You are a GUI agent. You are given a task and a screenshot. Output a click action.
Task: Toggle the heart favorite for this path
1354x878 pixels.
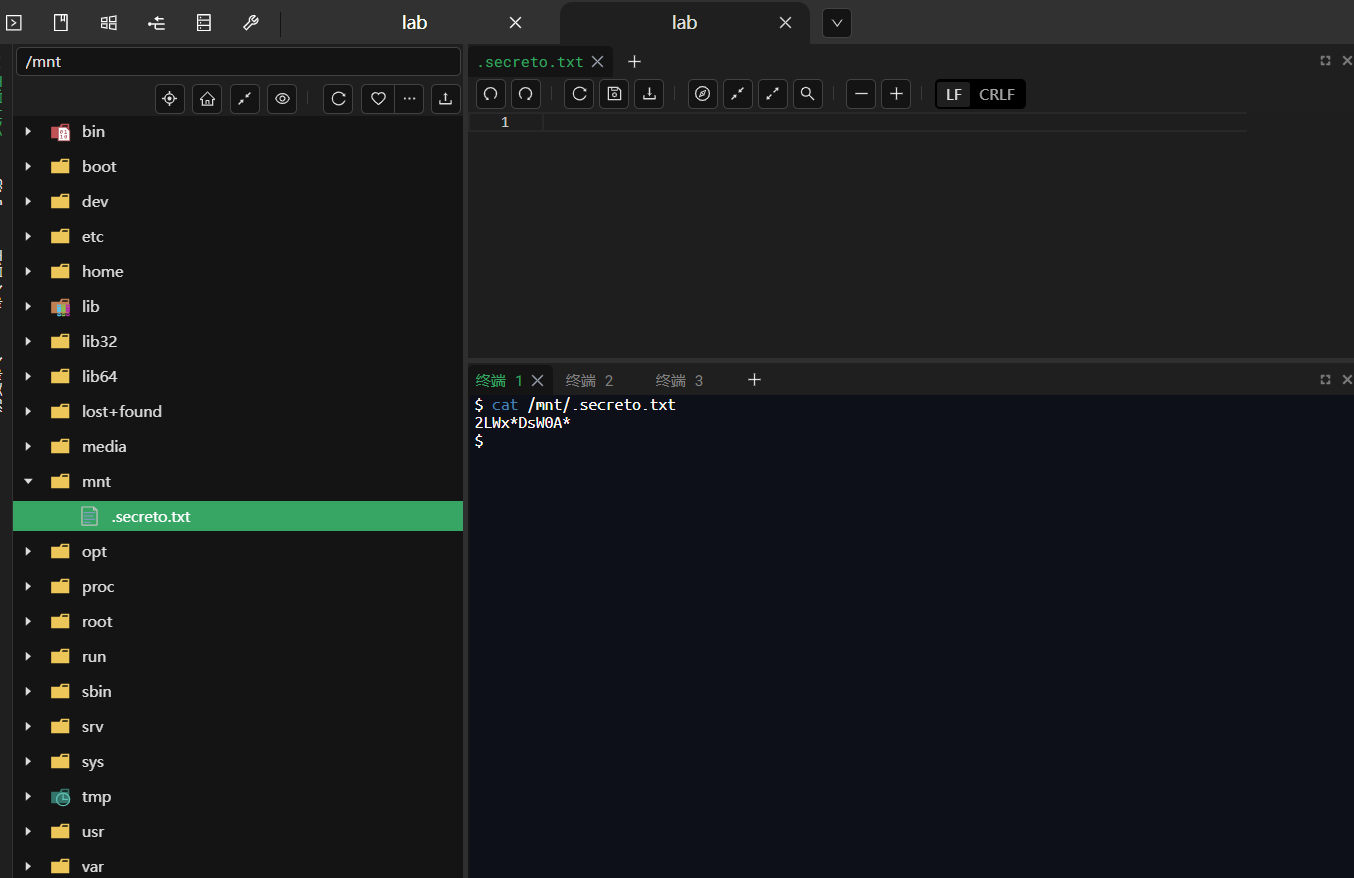pos(378,99)
